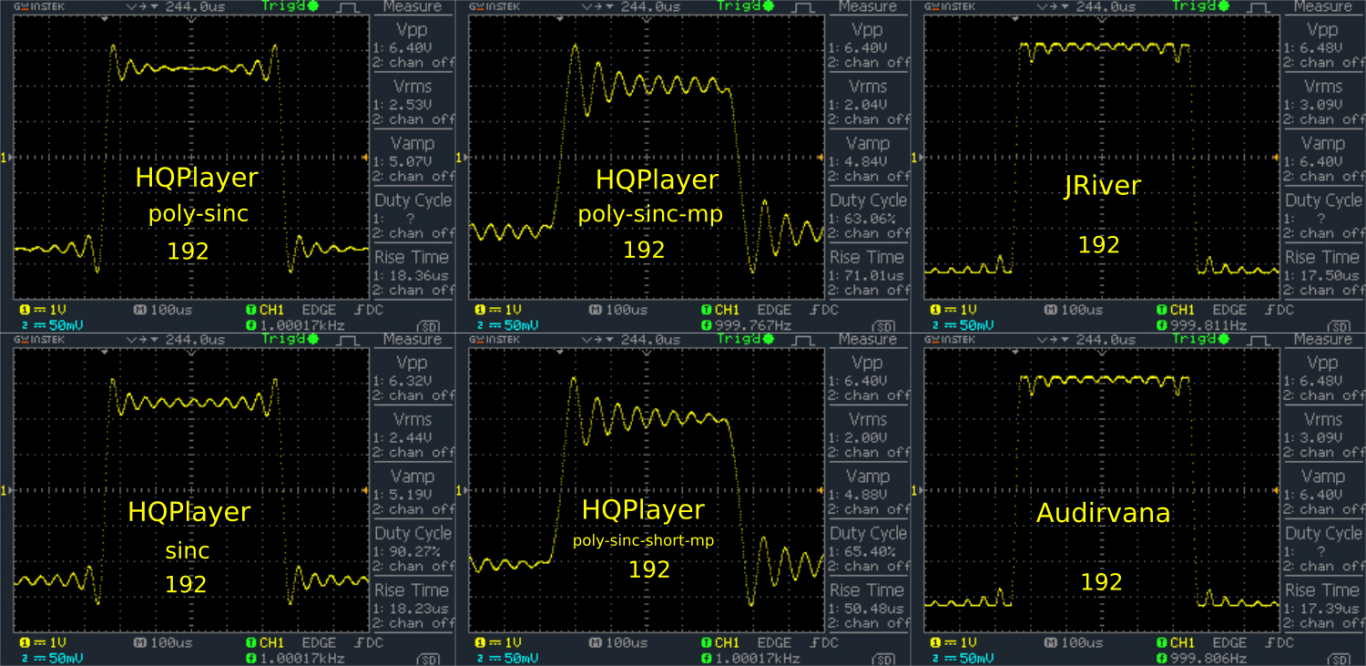Click the CH1 trigger badge in the JRiver panel
Image resolution: width=1366 pixels, height=666 pixels.
pos(1176,310)
